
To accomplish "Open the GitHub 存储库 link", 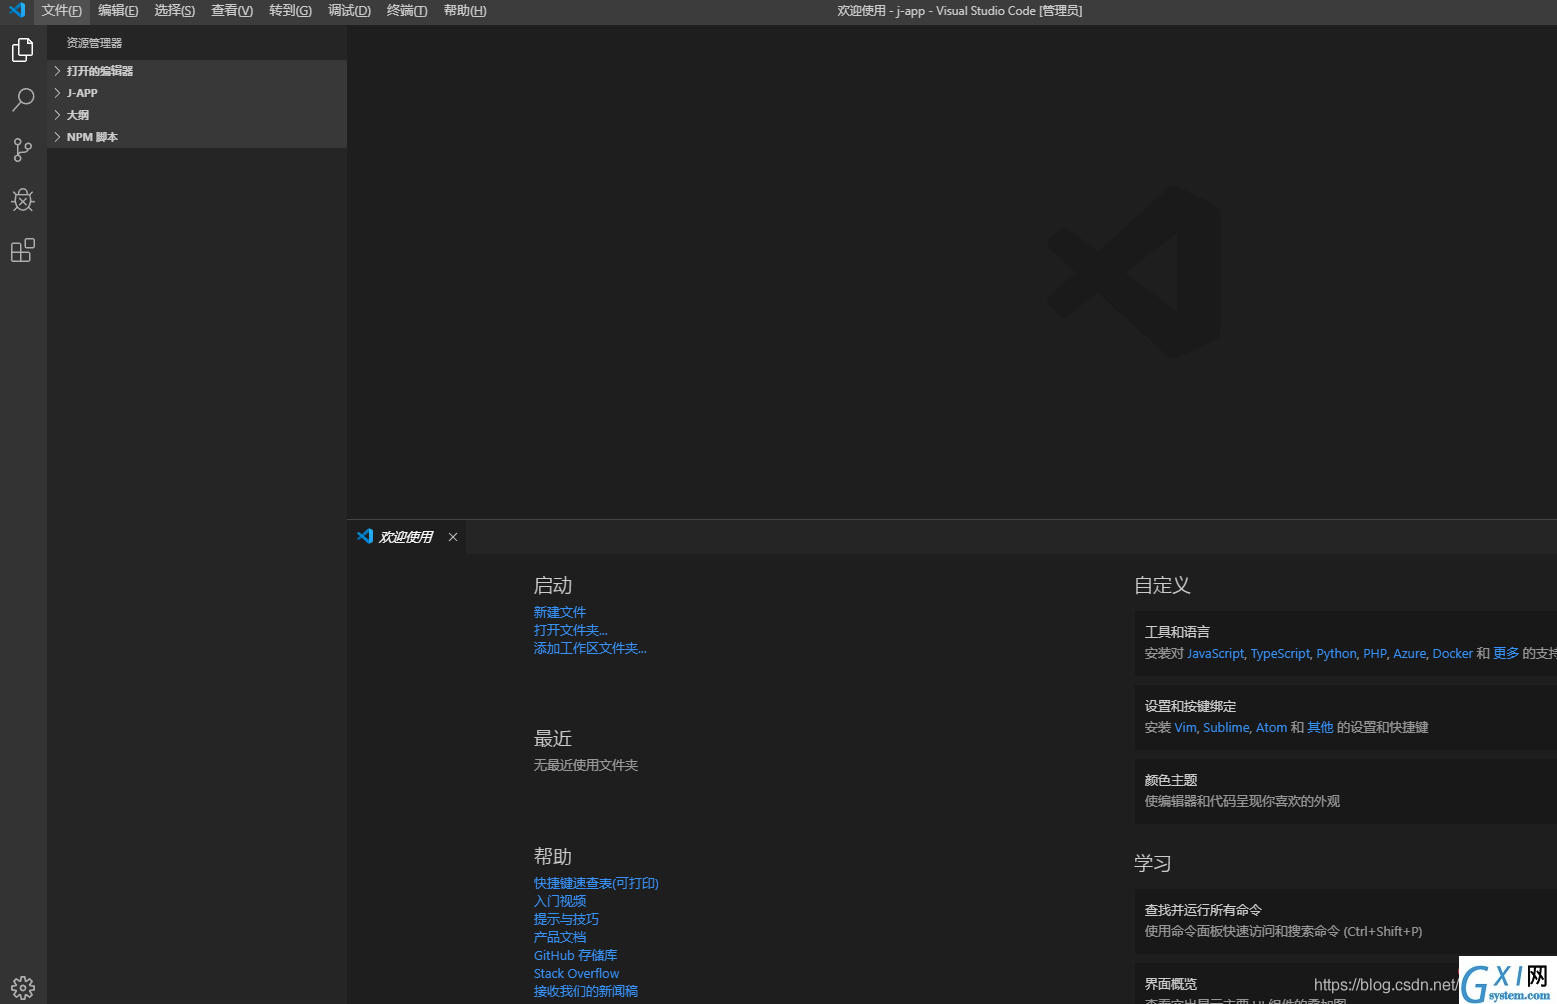I will pyautogui.click(x=576, y=955).
